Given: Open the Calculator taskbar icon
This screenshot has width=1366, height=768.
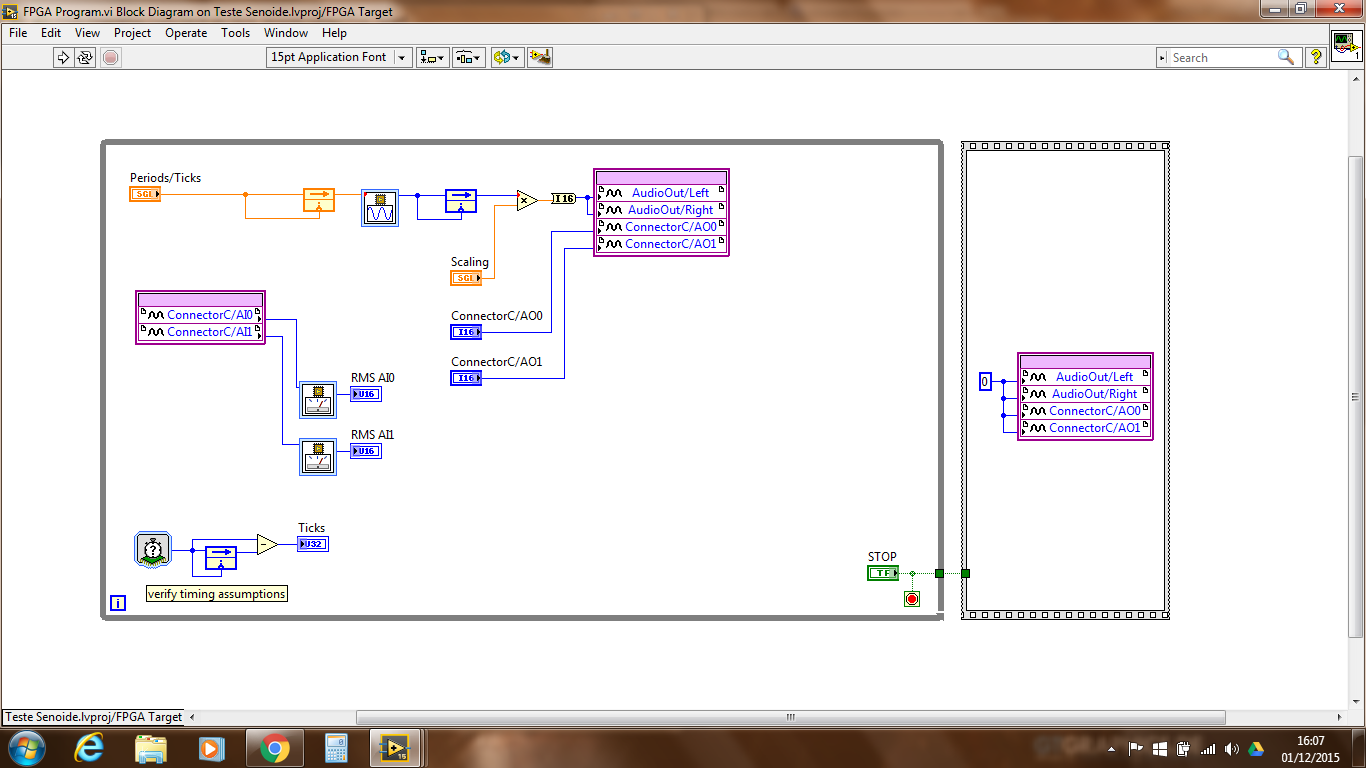Looking at the screenshot, I should click(x=336, y=748).
